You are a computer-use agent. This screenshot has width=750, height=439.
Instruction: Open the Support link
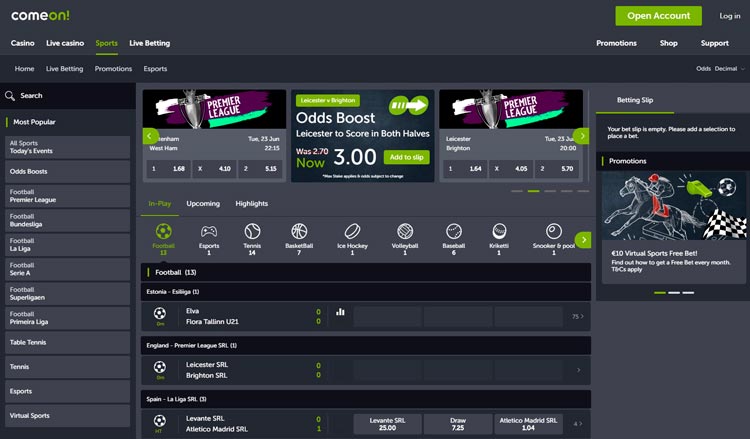pos(715,43)
